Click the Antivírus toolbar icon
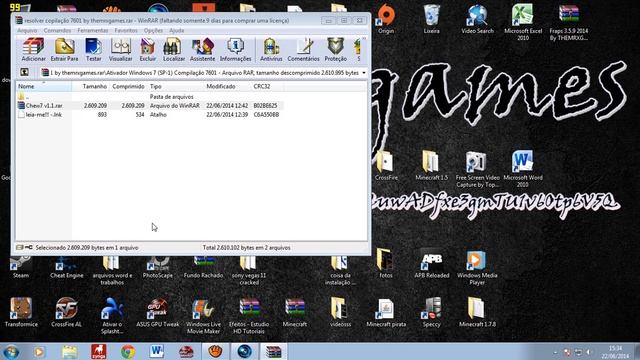640x360 pixels. click(x=271, y=50)
